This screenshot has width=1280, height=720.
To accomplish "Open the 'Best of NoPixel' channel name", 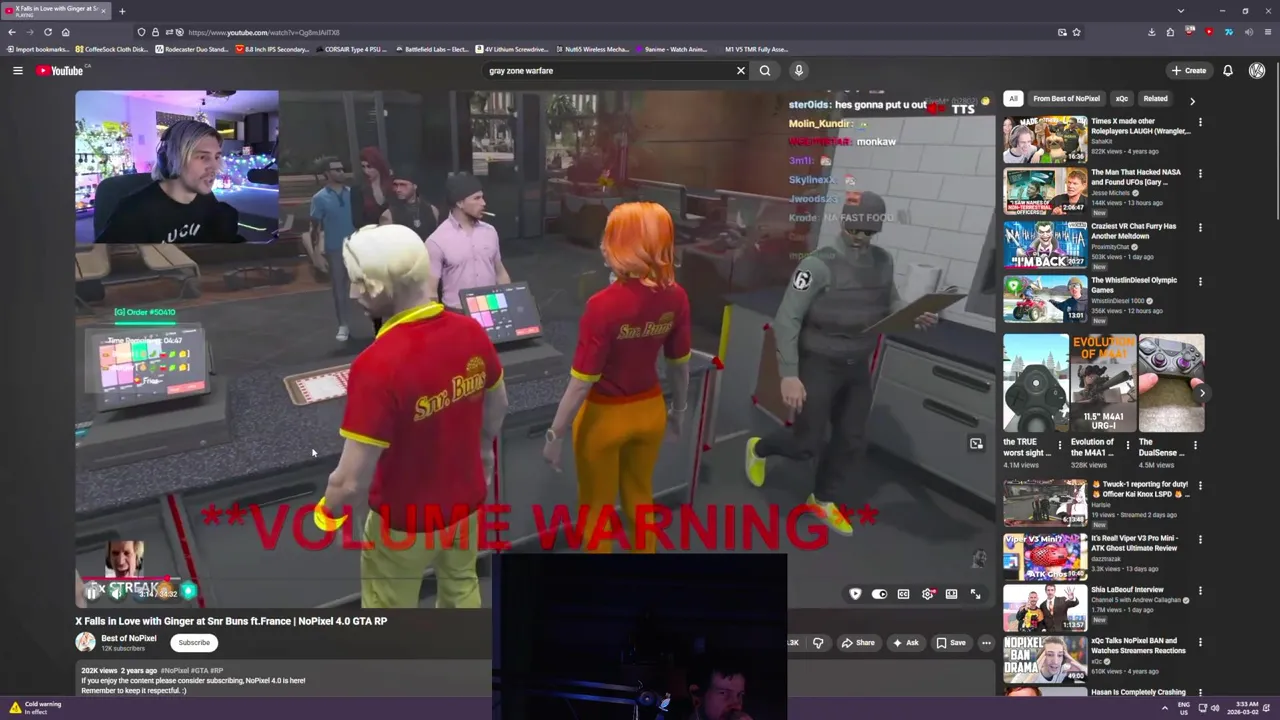I will [129, 638].
